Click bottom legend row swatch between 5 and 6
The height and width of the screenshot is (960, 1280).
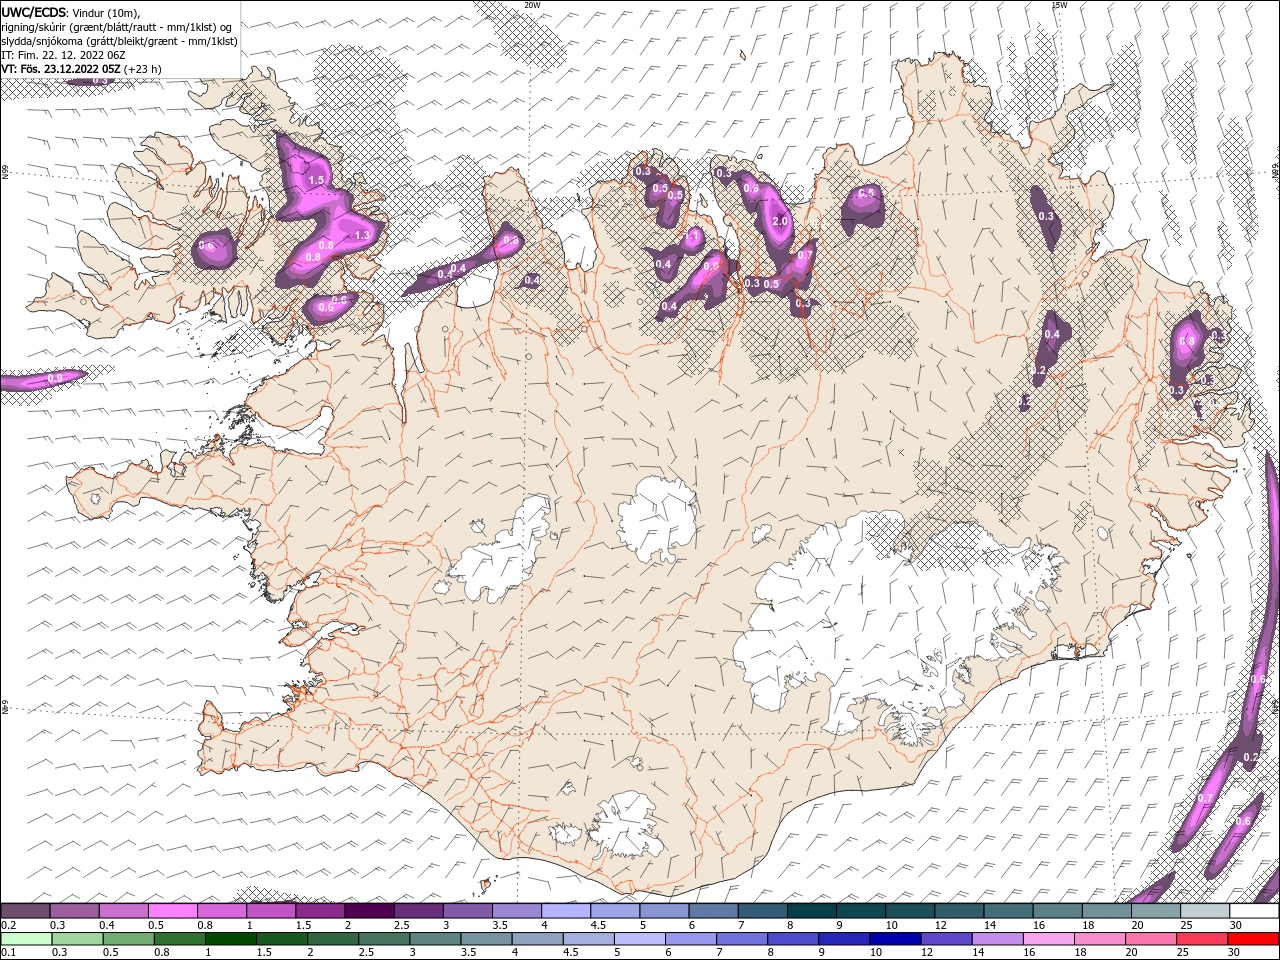click(639, 939)
